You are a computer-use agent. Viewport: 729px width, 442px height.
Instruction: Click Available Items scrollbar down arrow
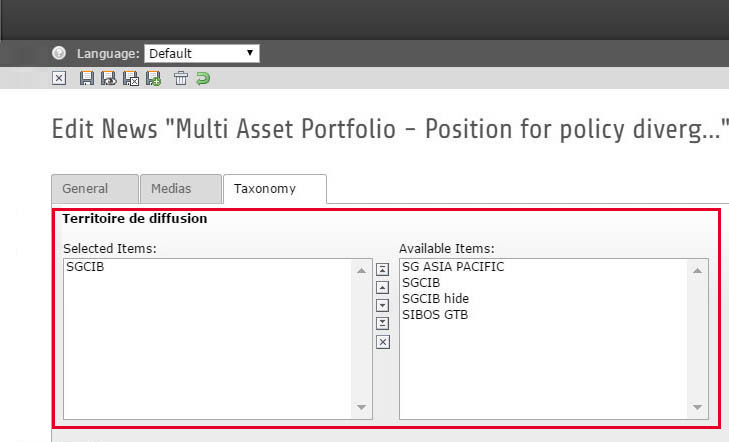click(697, 408)
